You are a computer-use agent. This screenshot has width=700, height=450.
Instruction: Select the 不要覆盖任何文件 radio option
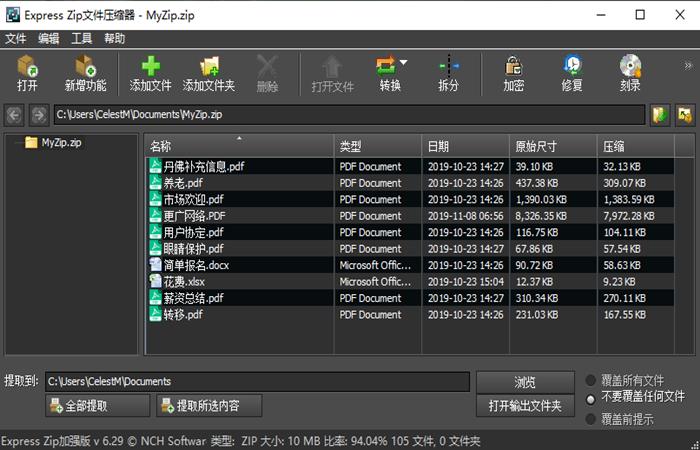click(591, 399)
